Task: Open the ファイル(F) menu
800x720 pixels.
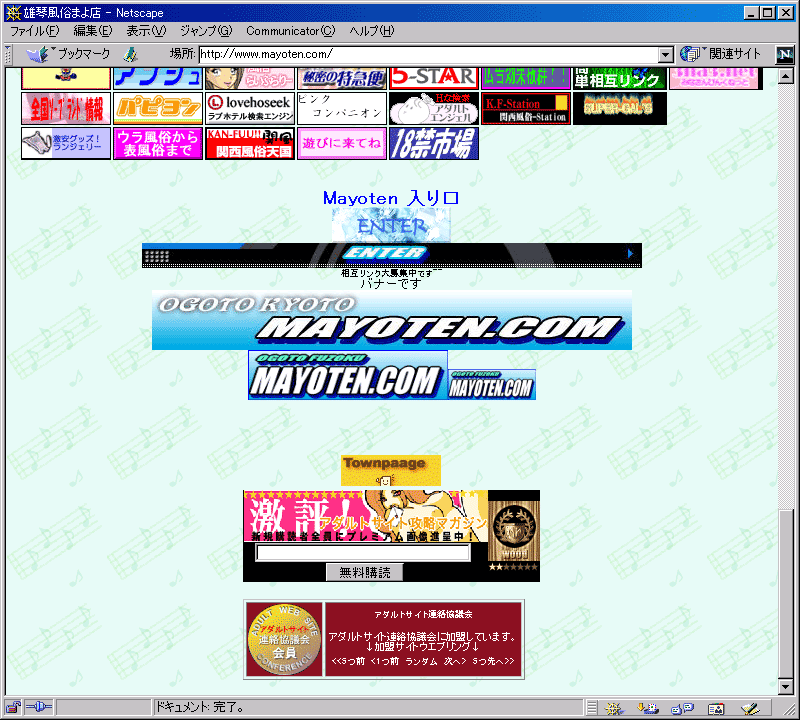Action: tap(35, 31)
